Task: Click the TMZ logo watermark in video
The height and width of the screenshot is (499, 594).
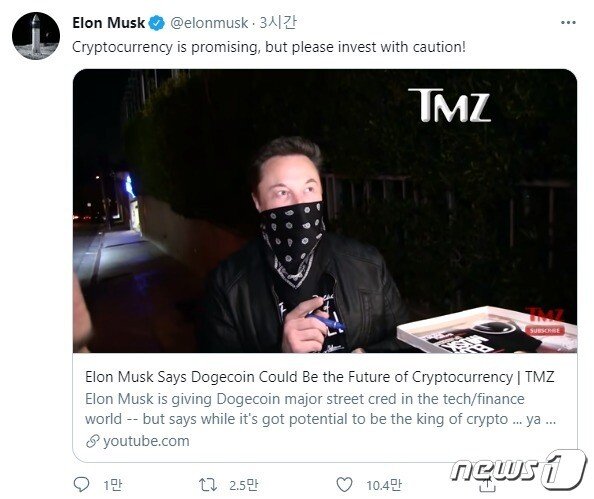Action: (x=449, y=105)
